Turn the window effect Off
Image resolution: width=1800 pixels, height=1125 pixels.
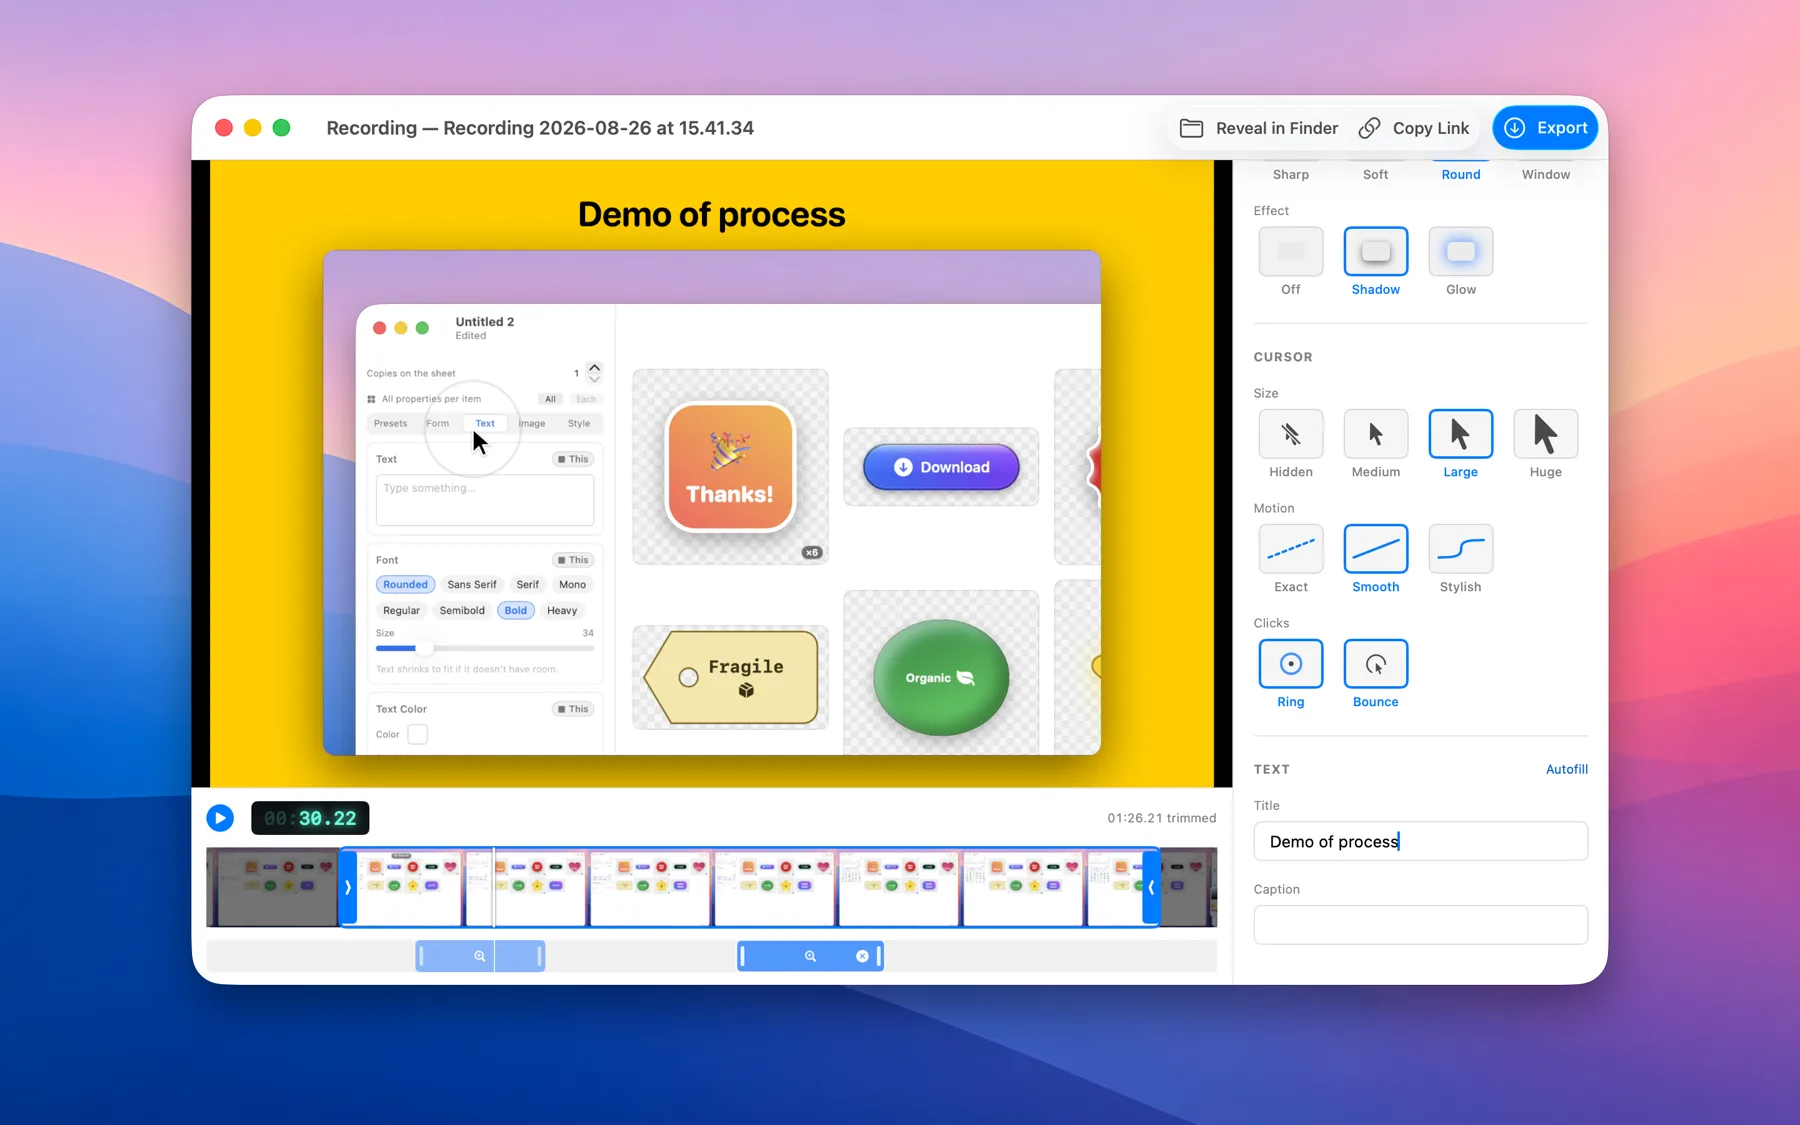click(1291, 252)
